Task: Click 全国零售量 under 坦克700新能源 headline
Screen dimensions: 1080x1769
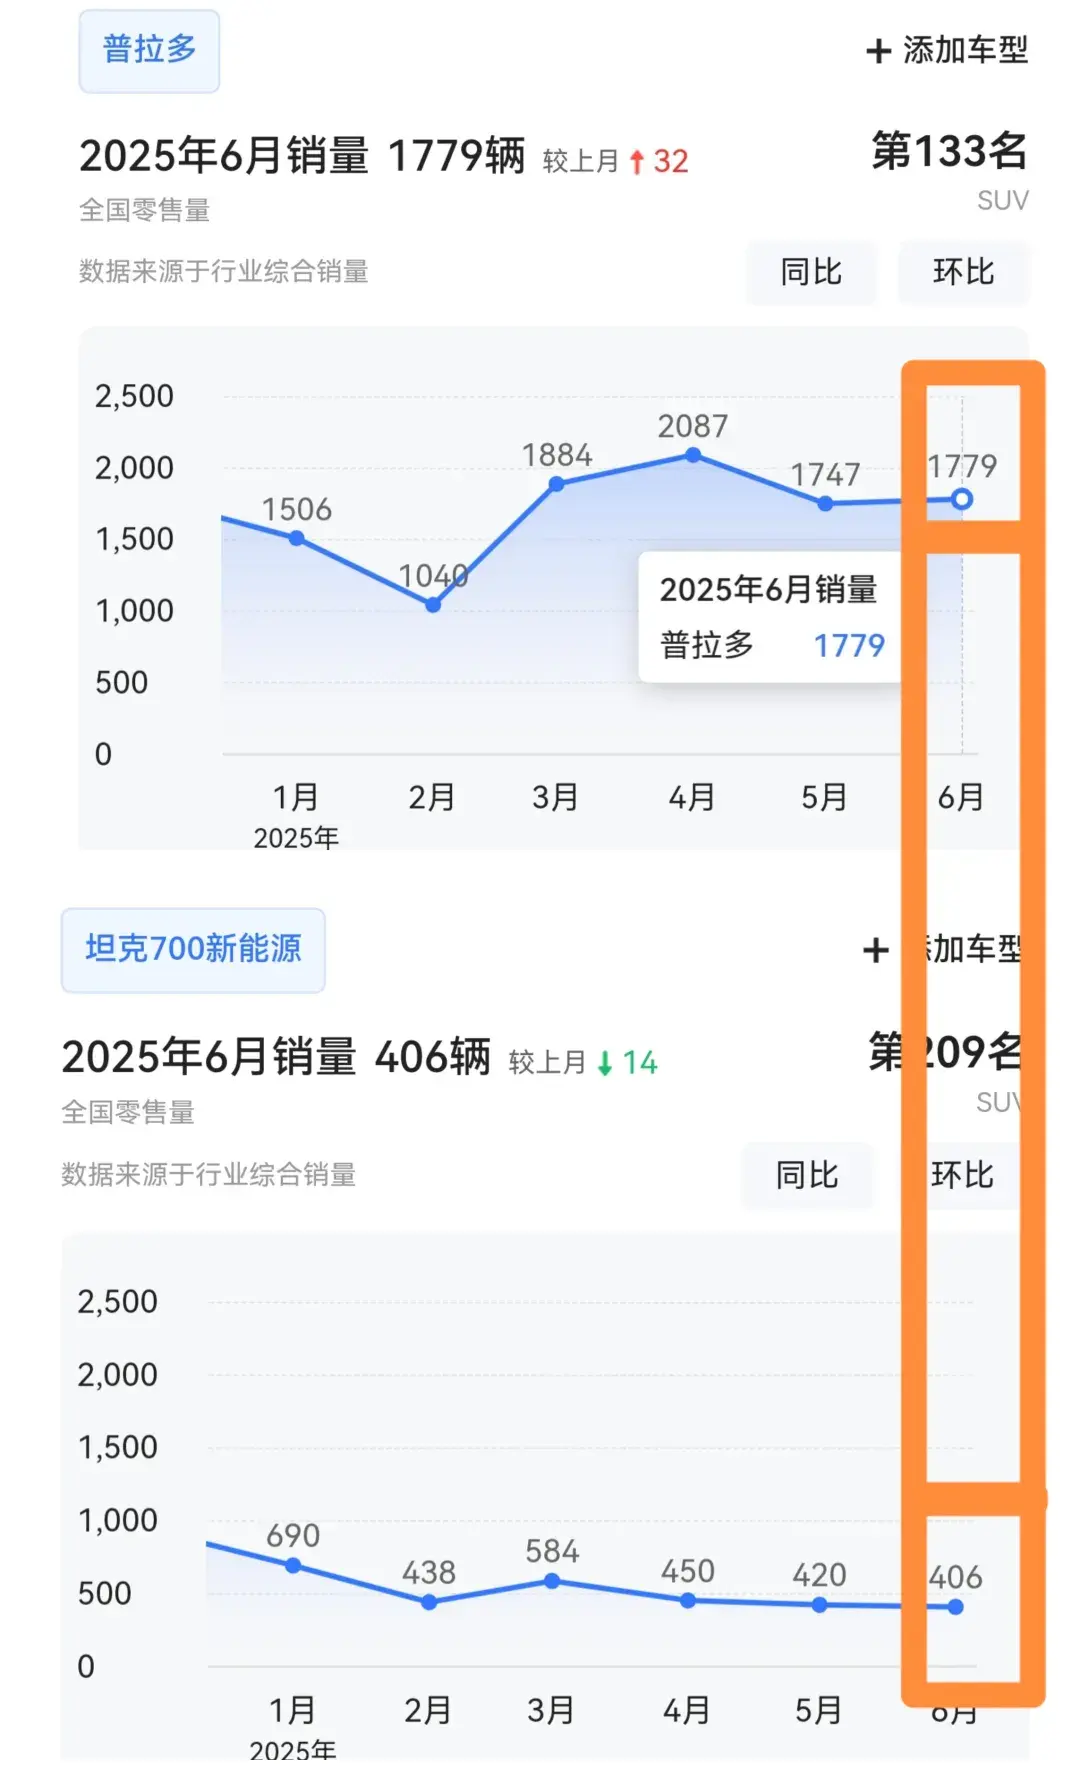Action: [x=128, y=1112]
